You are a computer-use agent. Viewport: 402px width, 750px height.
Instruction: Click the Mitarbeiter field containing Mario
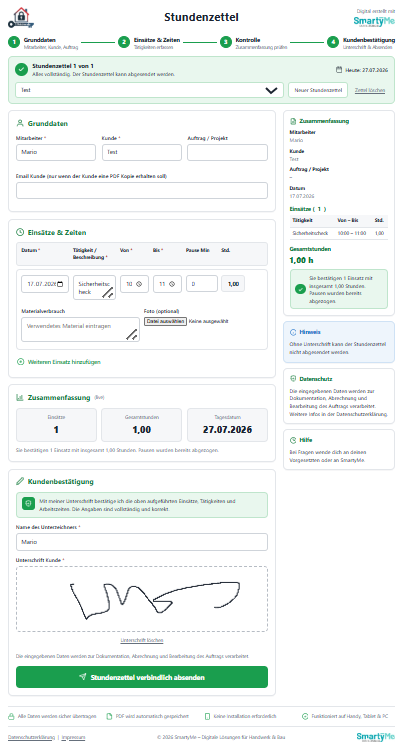click(56, 153)
